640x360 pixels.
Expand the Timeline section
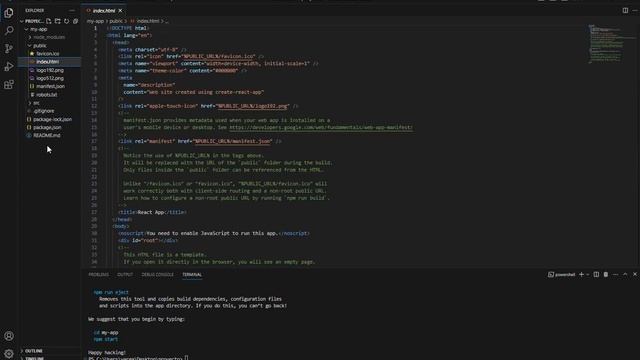(35, 358)
